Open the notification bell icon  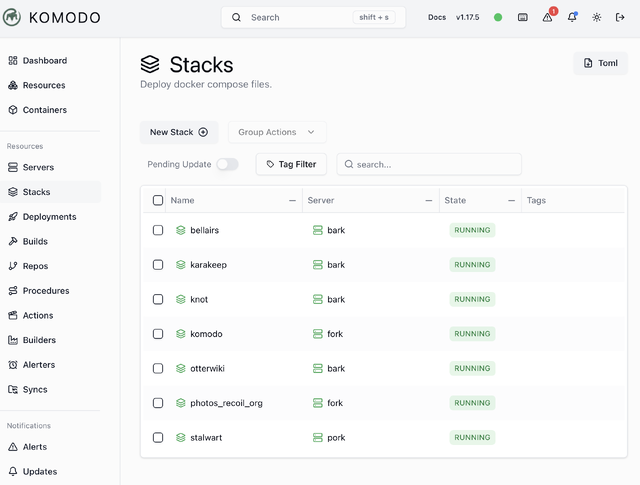(572, 17)
